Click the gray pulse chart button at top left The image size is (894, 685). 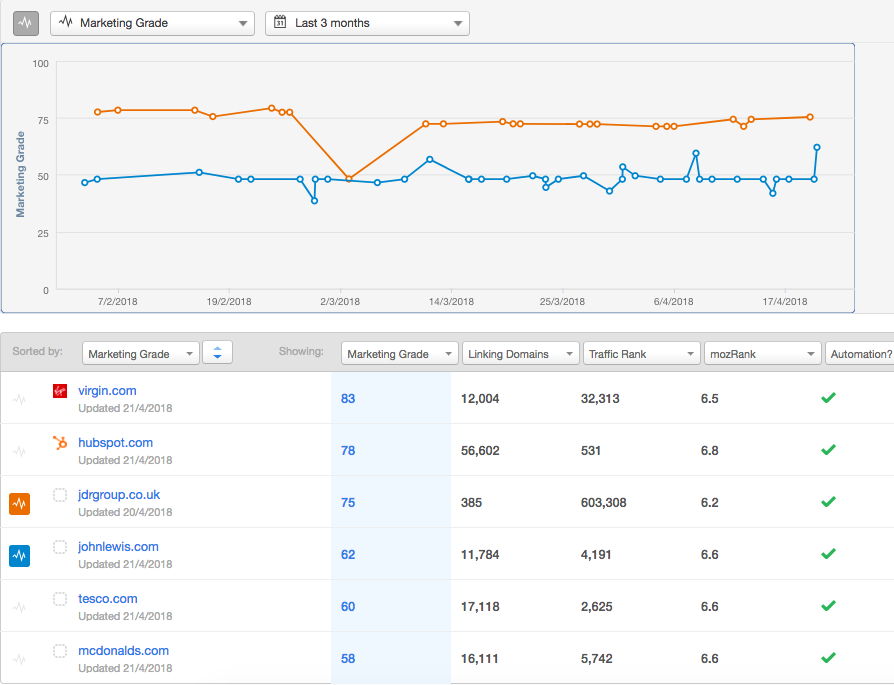point(26,23)
